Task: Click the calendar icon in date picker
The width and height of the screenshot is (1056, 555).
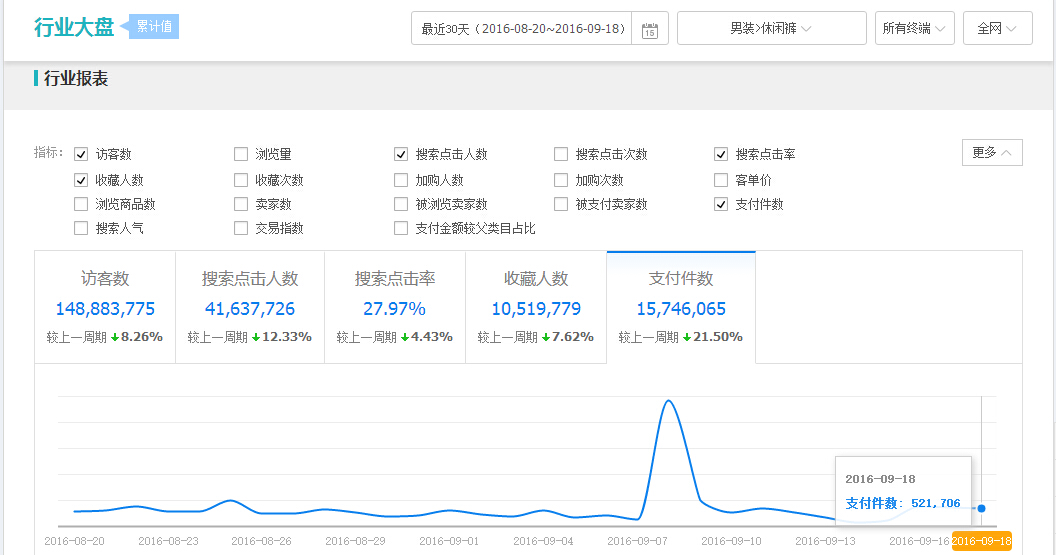Action: (x=650, y=29)
